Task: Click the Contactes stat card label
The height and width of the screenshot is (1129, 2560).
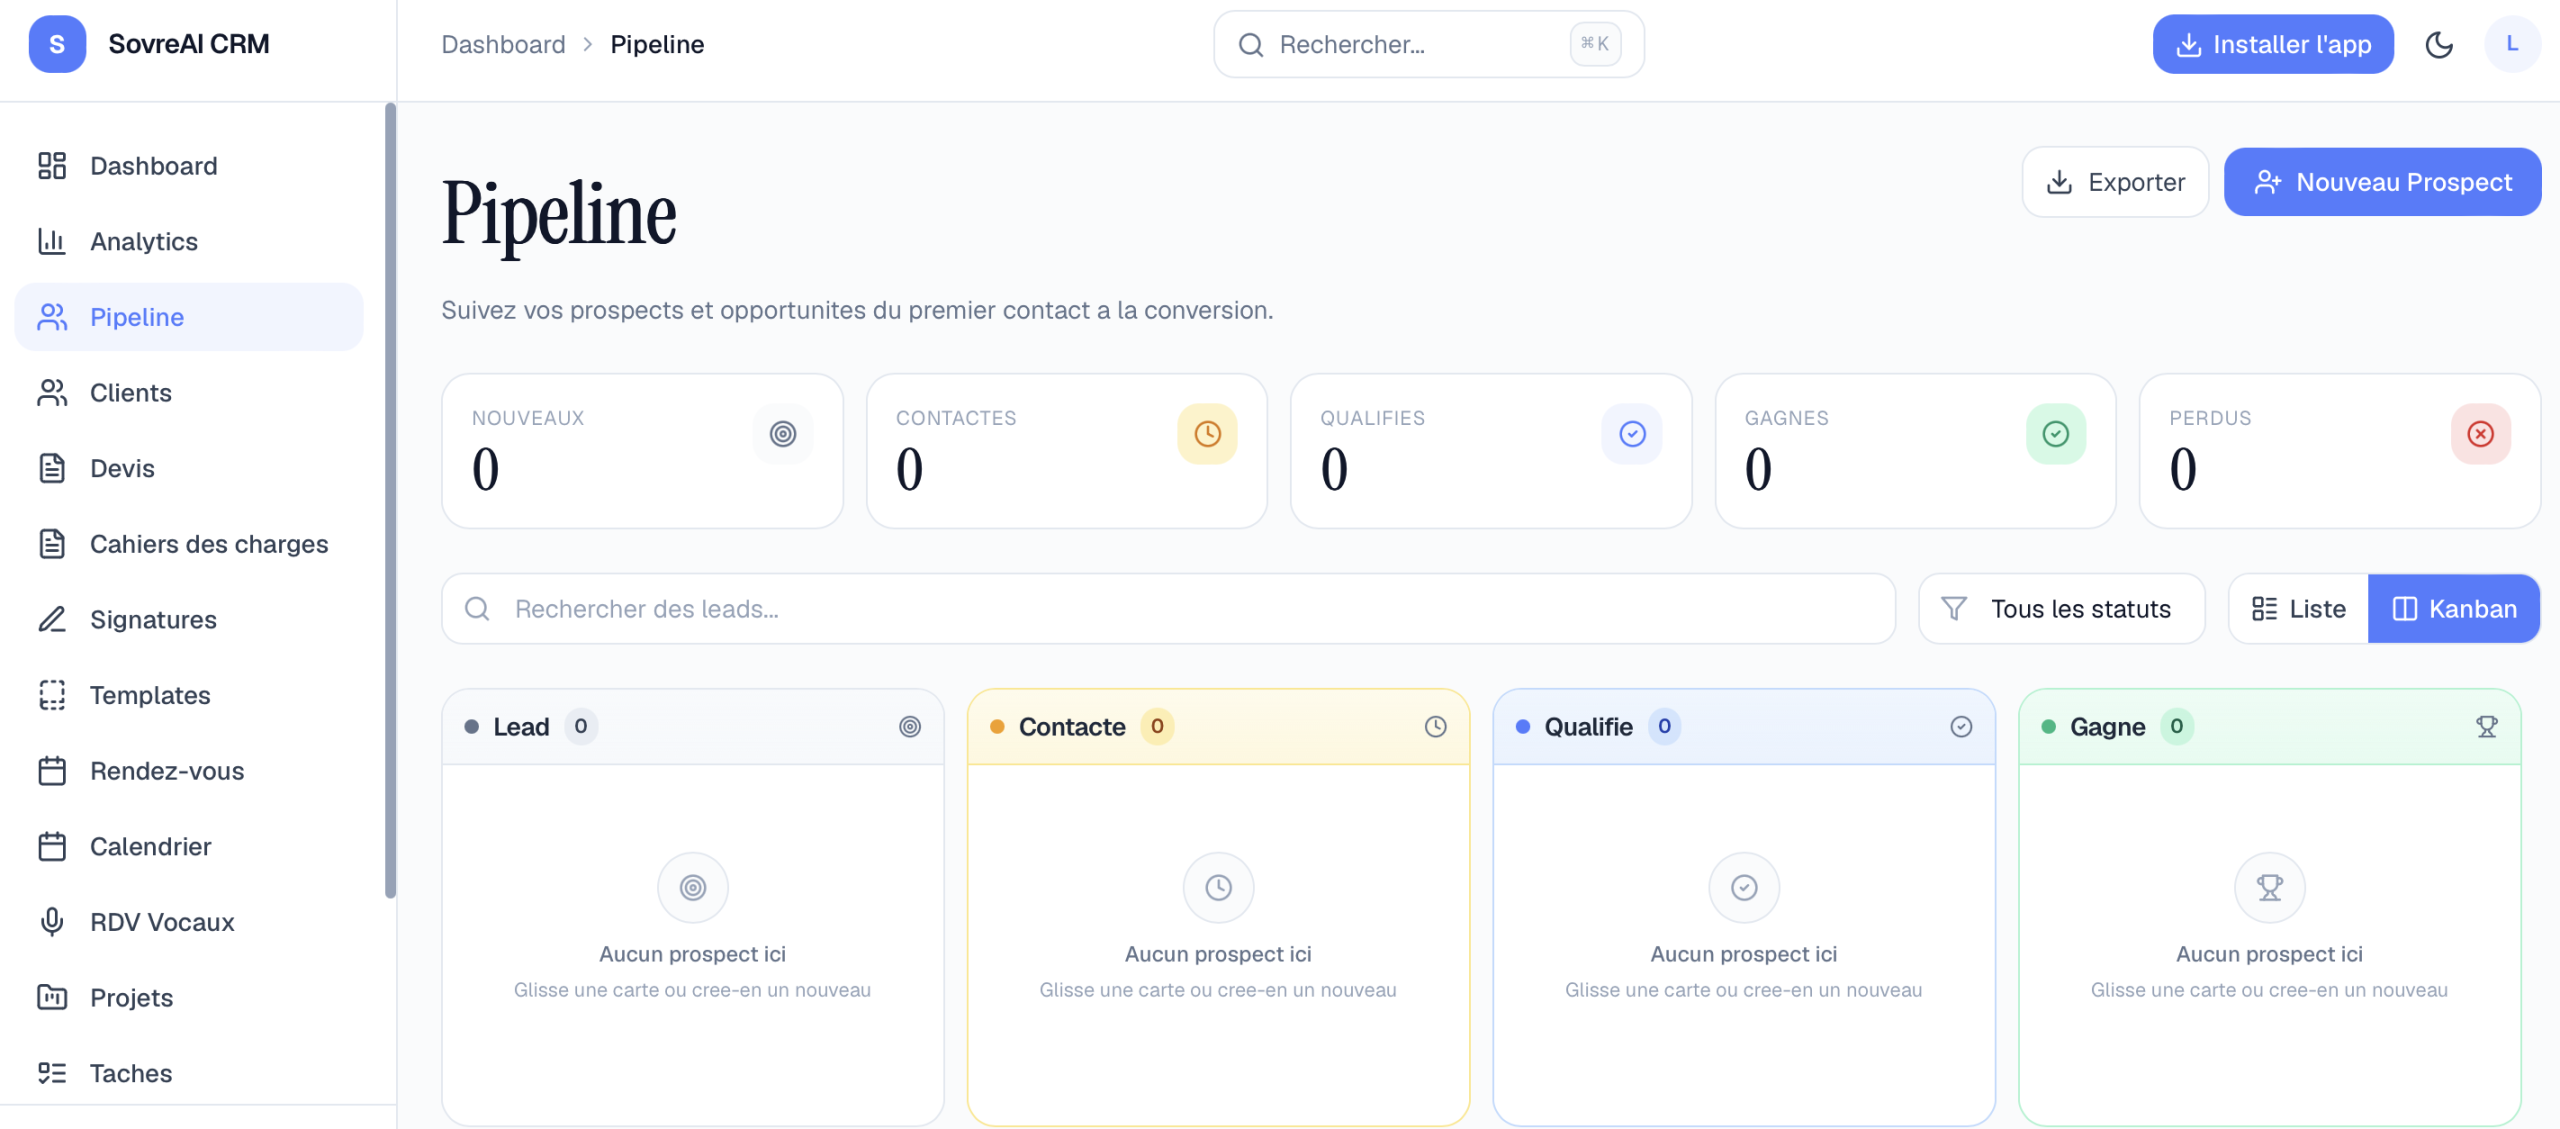Action: (956, 418)
